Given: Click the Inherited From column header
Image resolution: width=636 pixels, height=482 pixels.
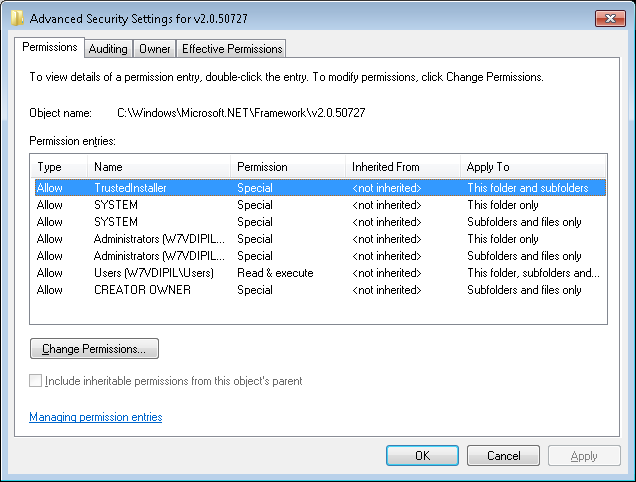Looking at the screenshot, I should 402,167.
